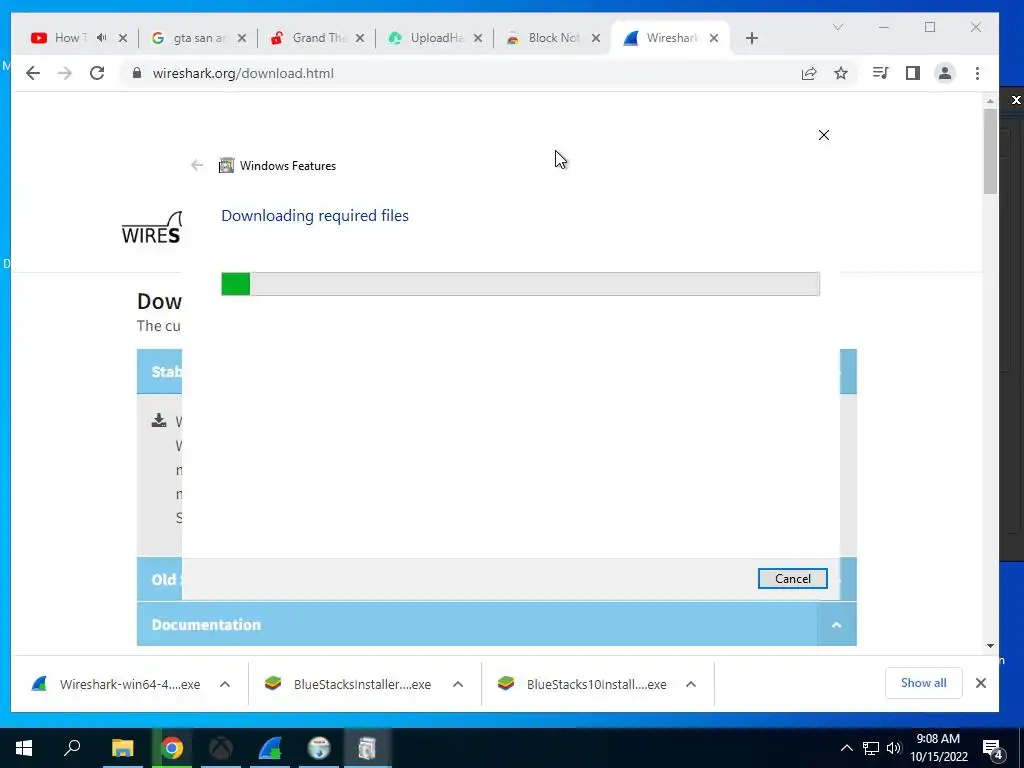
Task: Mute the audio on the YouTube tab
Action: click(x=101, y=38)
